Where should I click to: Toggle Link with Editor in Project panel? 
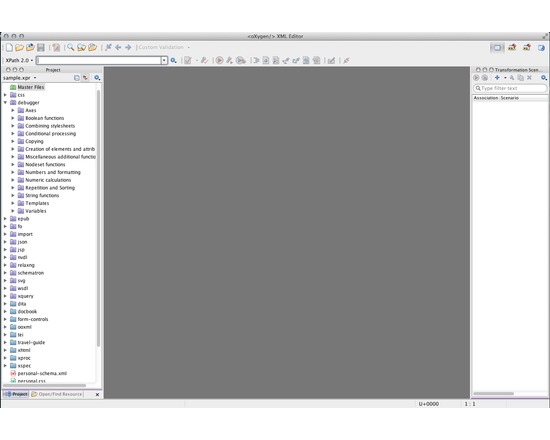pos(85,78)
